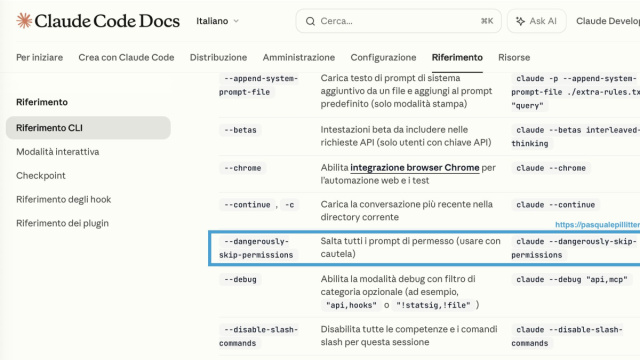Focus the Cerca search field
640x360 pixels.
pyautogui.click(x=398, y=21)
